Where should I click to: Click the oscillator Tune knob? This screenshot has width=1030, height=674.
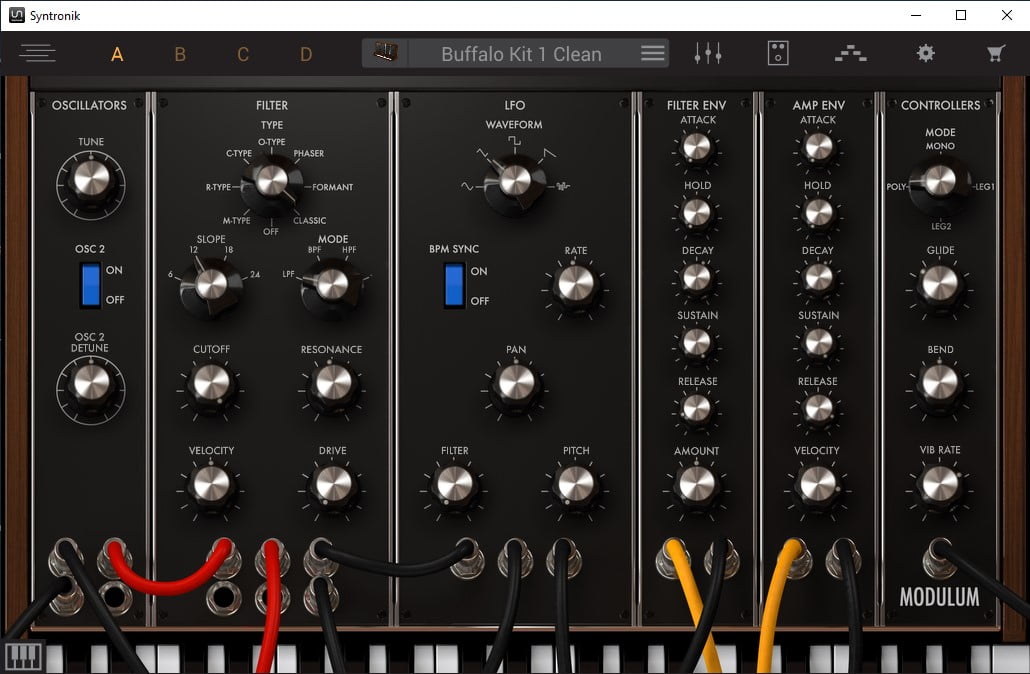click(x=91, y=179)
